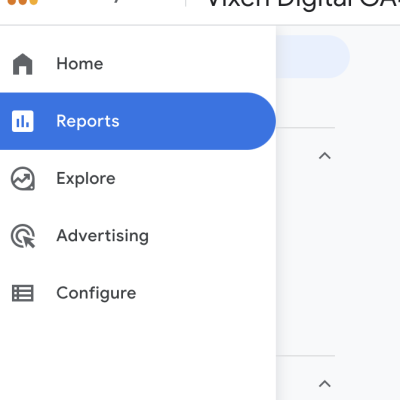
Task: Click the Advertising target cursor icon
Action: [23, 236]
